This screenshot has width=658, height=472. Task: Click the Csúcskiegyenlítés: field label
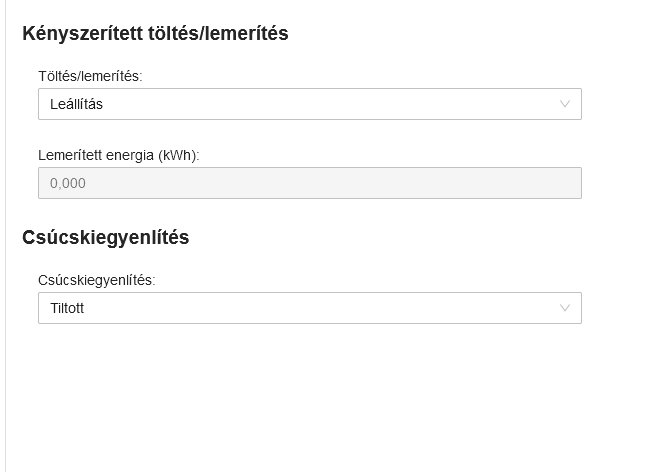point(97,280)
